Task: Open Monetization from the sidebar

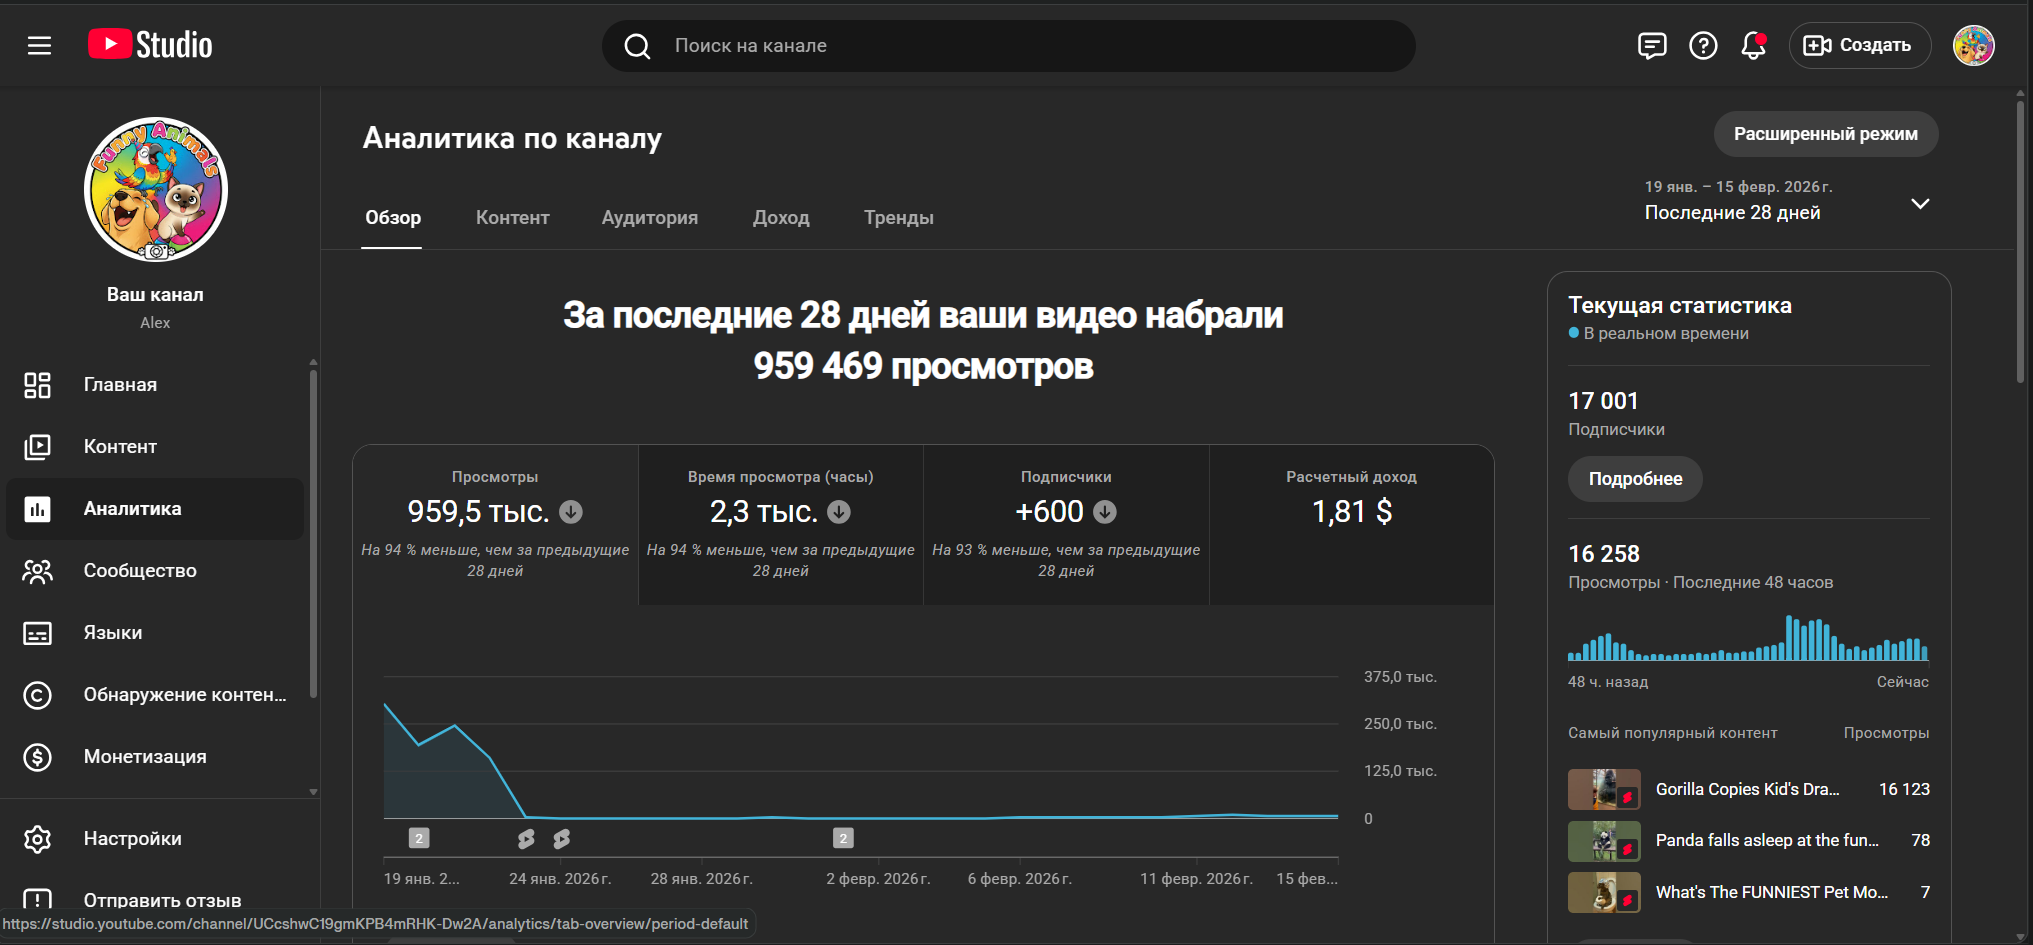Action: point(145,757)
